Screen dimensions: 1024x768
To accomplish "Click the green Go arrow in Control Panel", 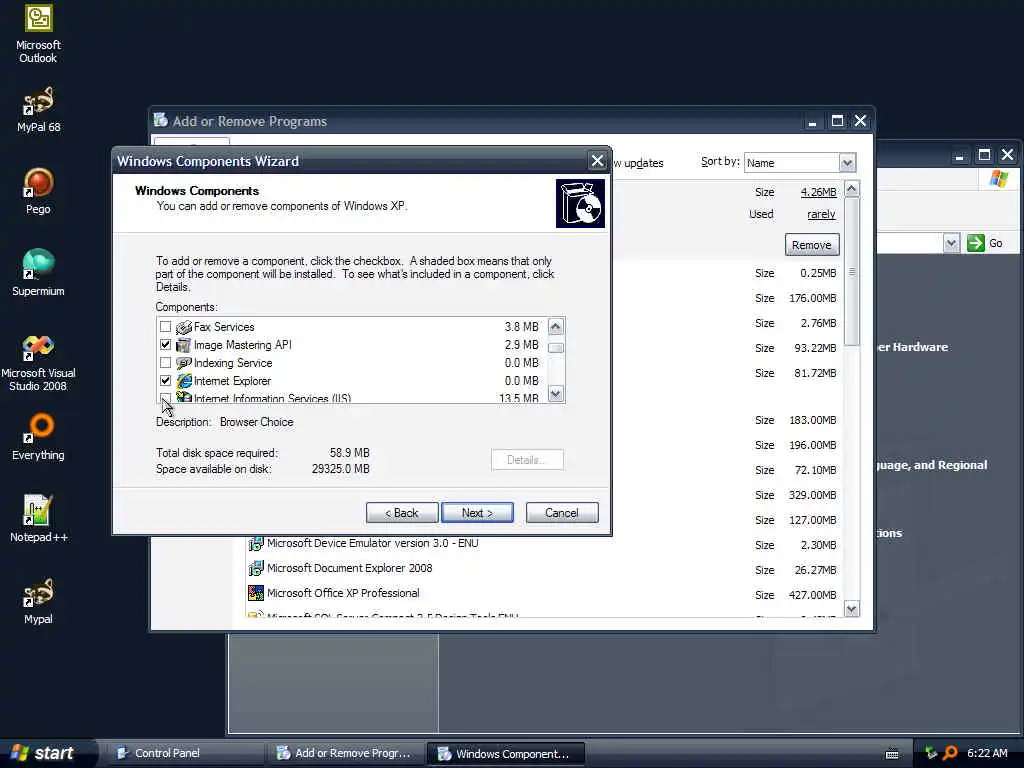I will [976, 243].
